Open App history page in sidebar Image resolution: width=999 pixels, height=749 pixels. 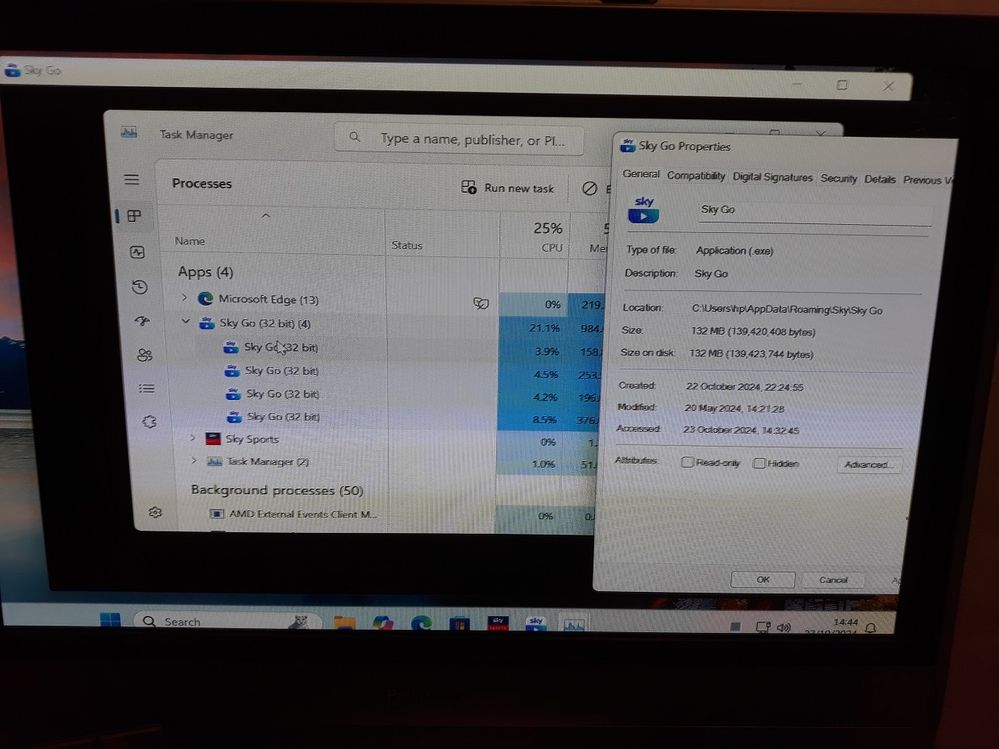click(140, 287)
